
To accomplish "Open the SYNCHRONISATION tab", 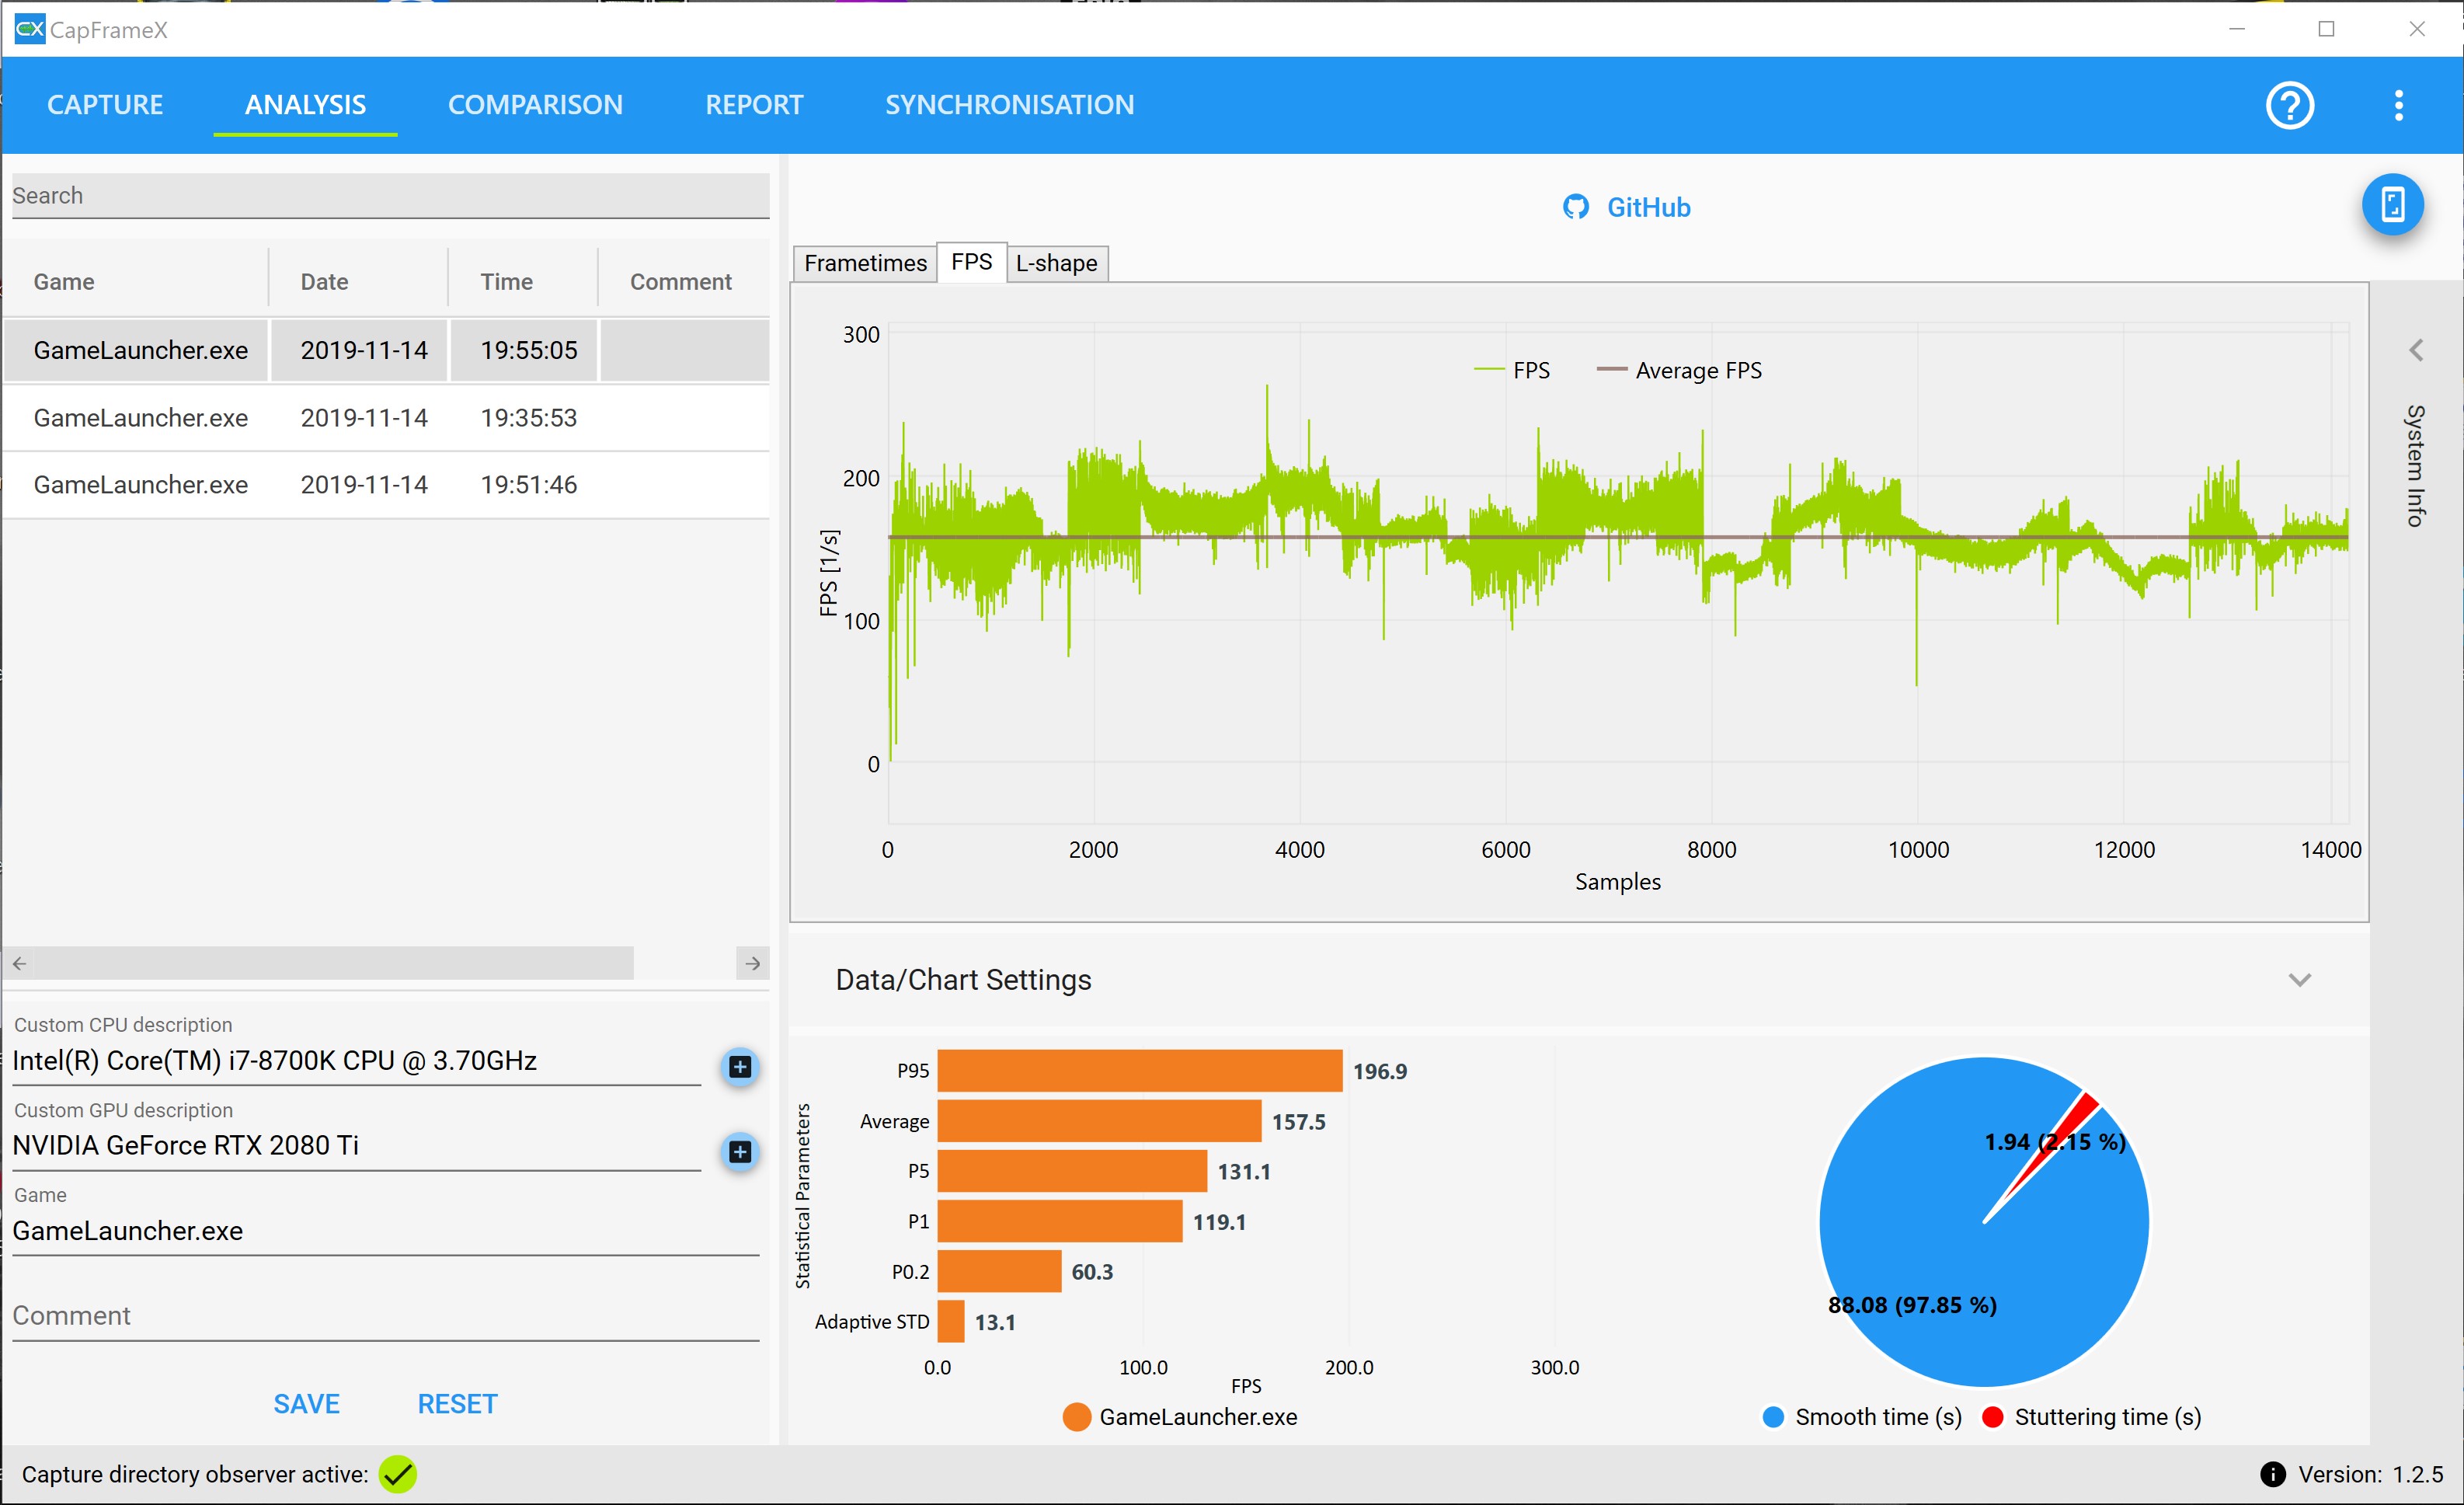I will (x=1009, y=104).
